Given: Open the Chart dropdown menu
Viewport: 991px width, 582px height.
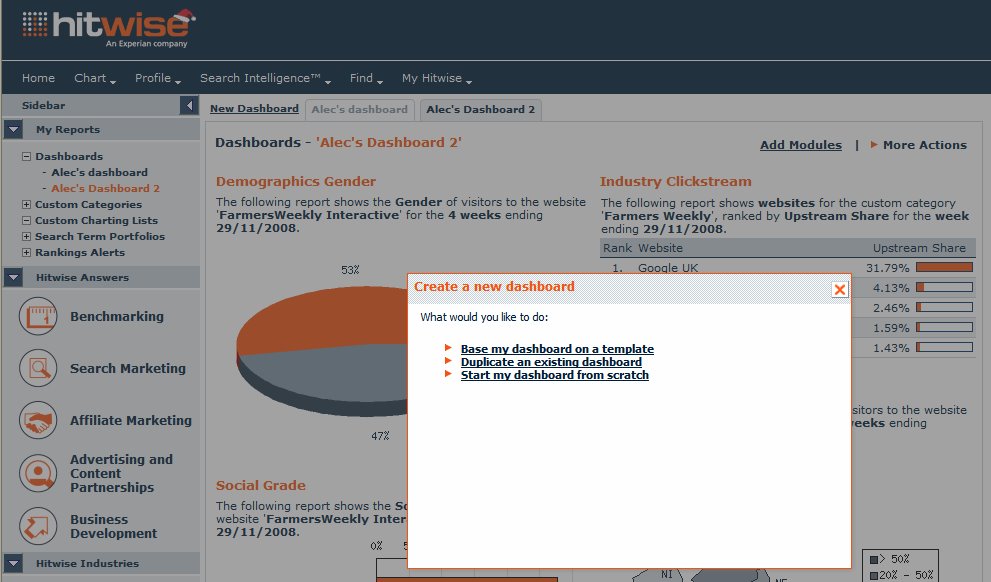Looking at the screenshot, I should (x=94, y=78).
